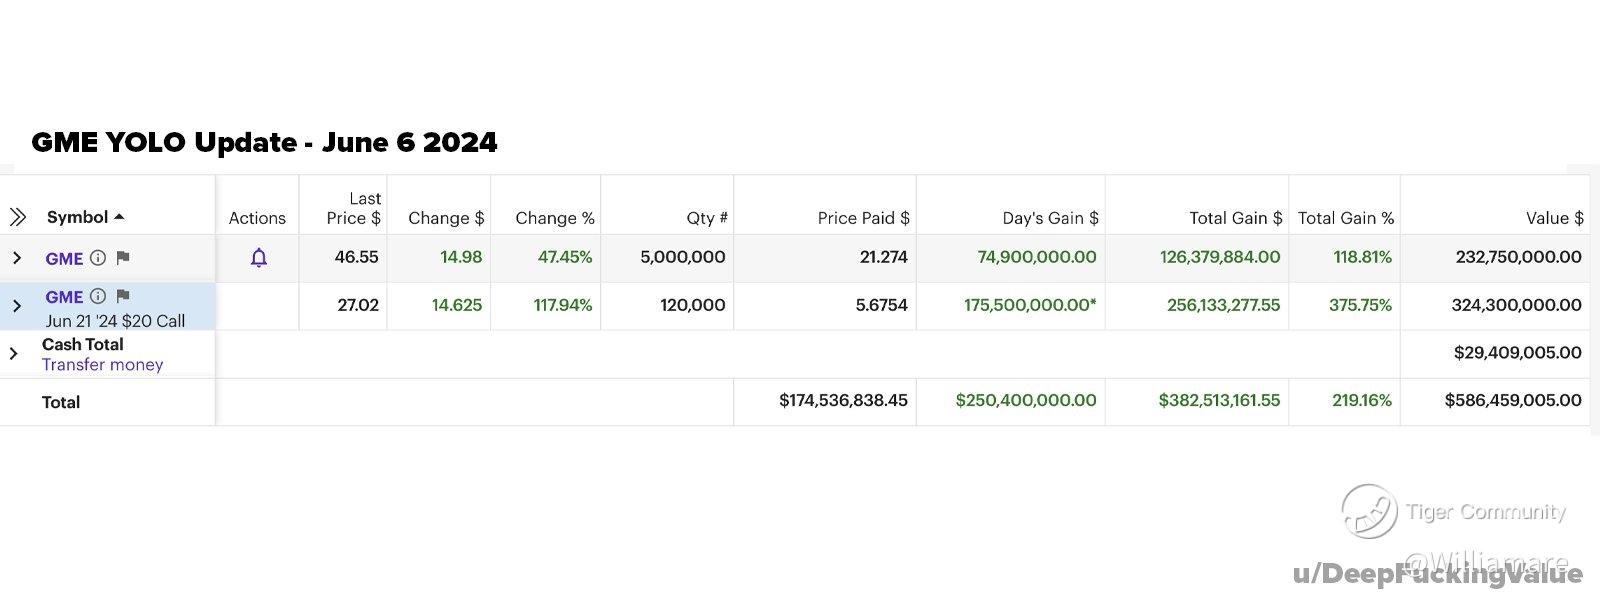Expand the GME stock position row
Image resolution: width=1600 pixels, height=600 pixels.
(17, 258)
